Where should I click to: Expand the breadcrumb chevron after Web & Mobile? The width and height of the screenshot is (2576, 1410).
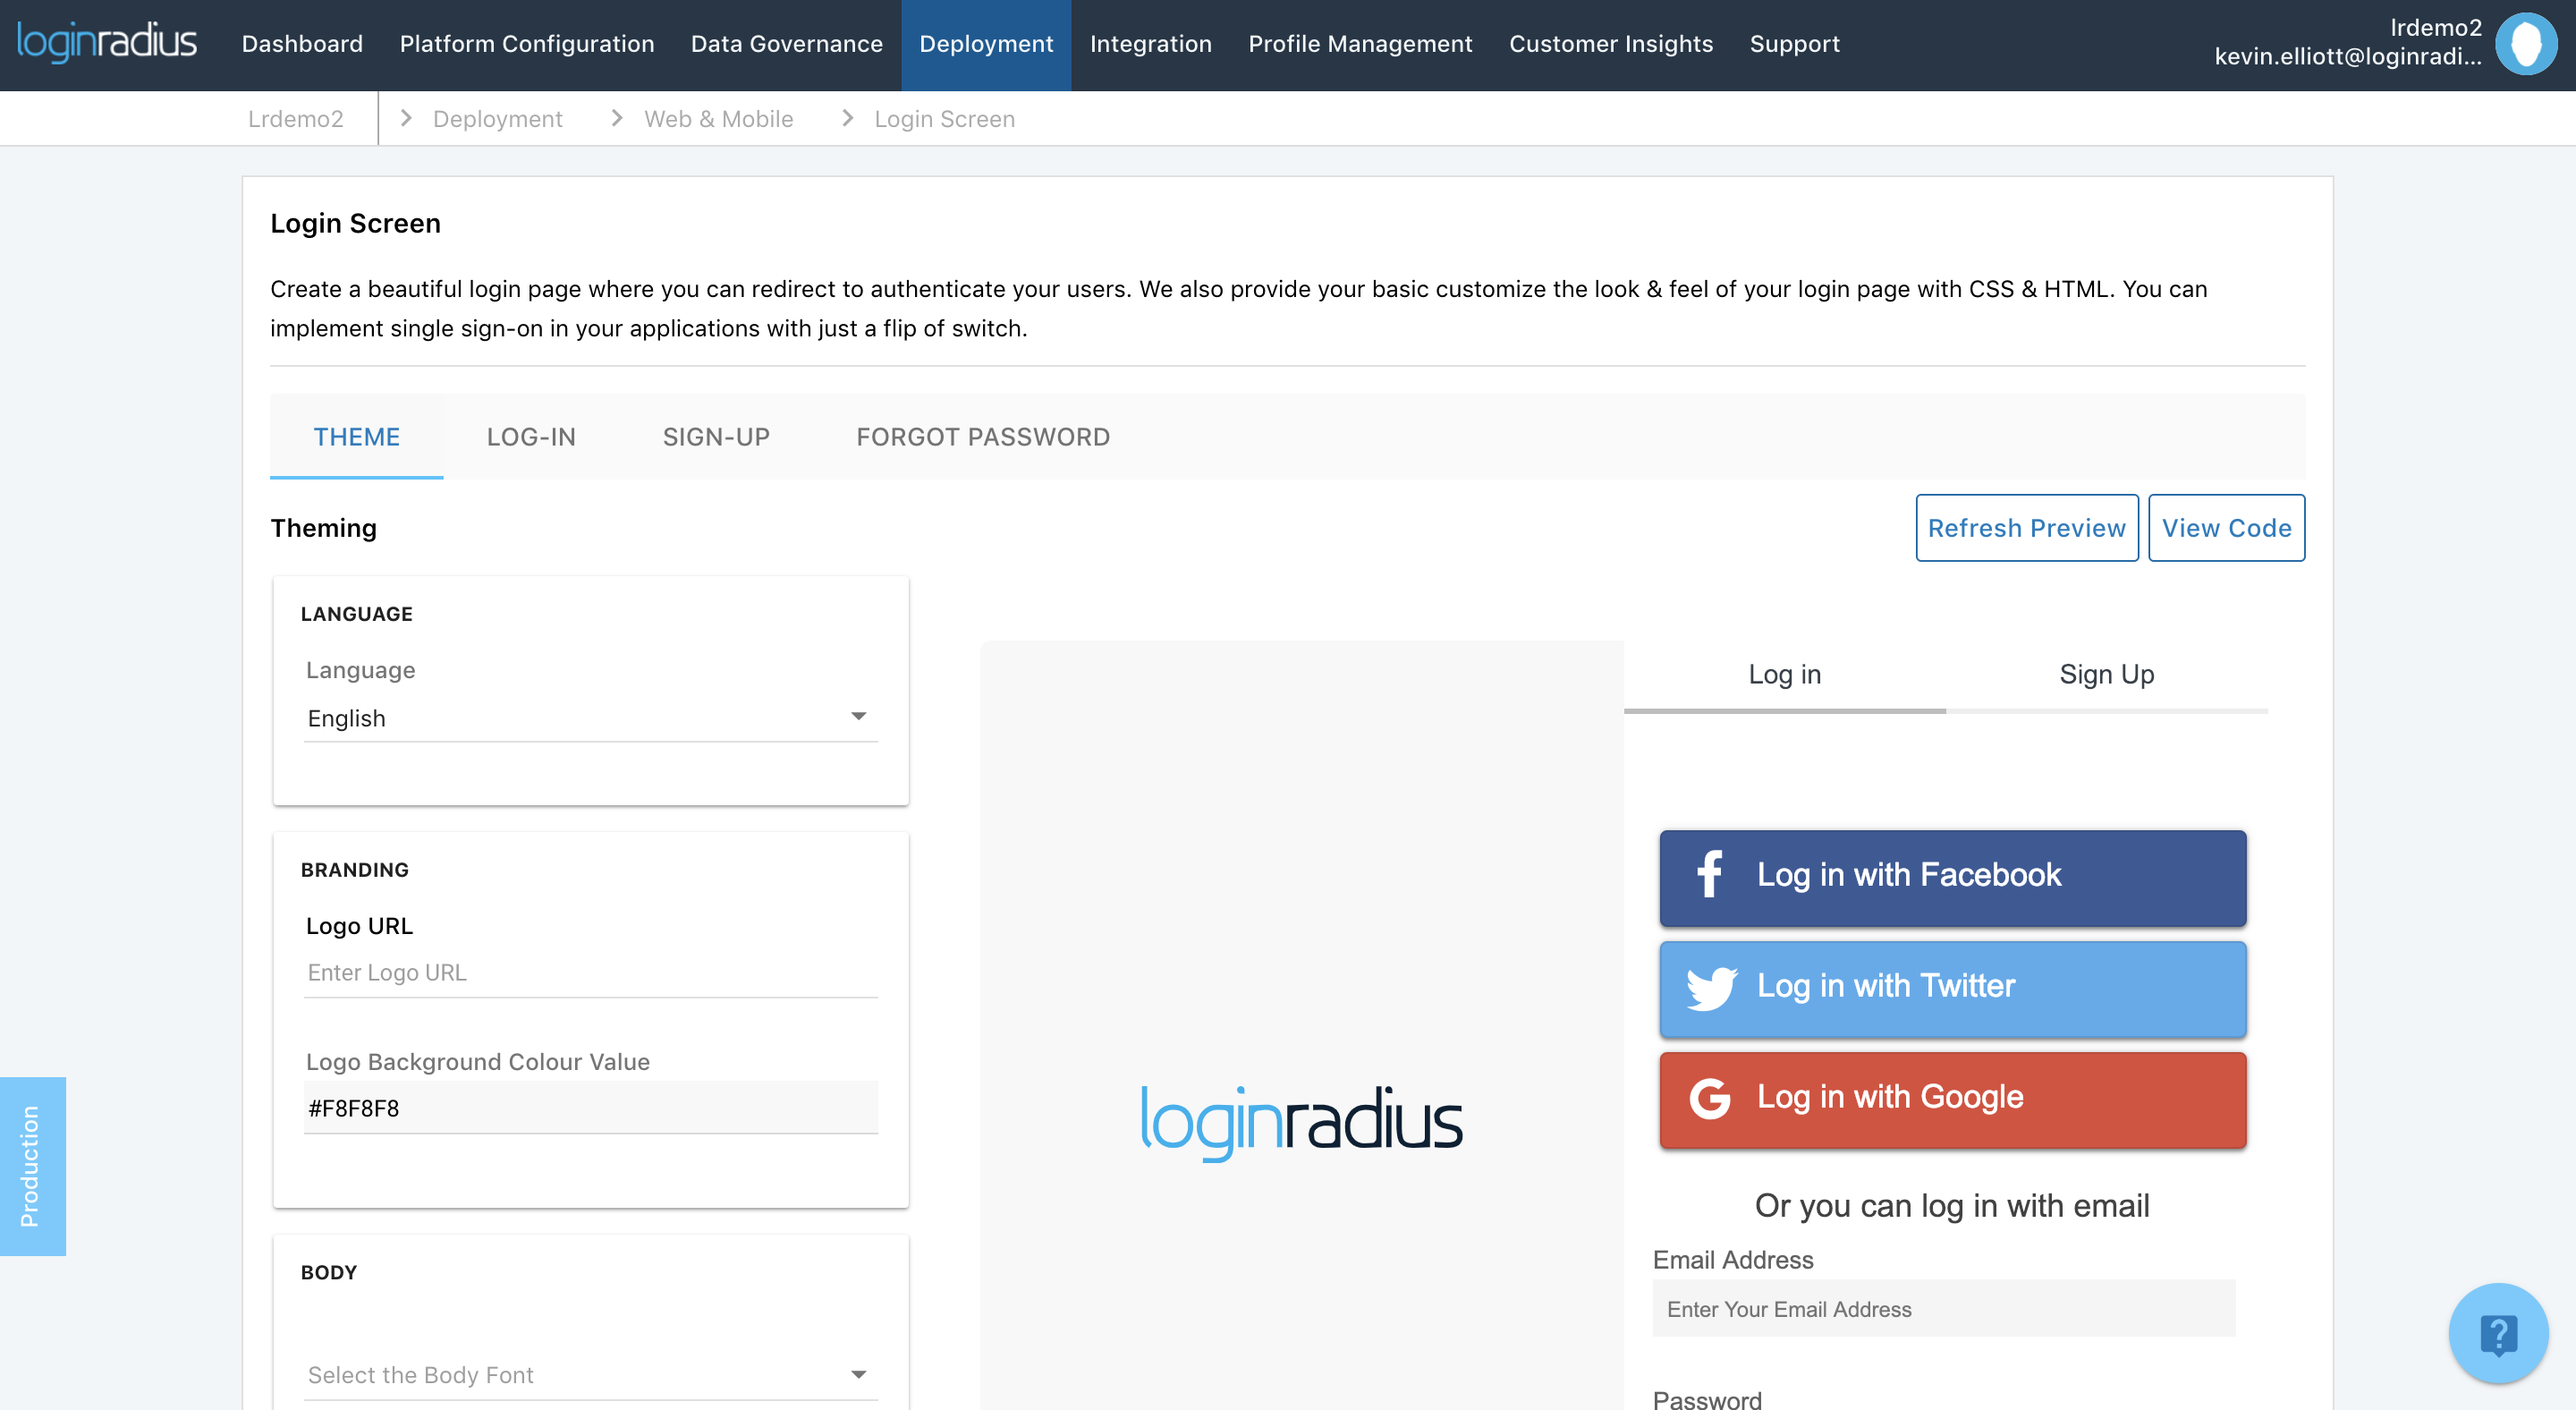coord(846,117)
